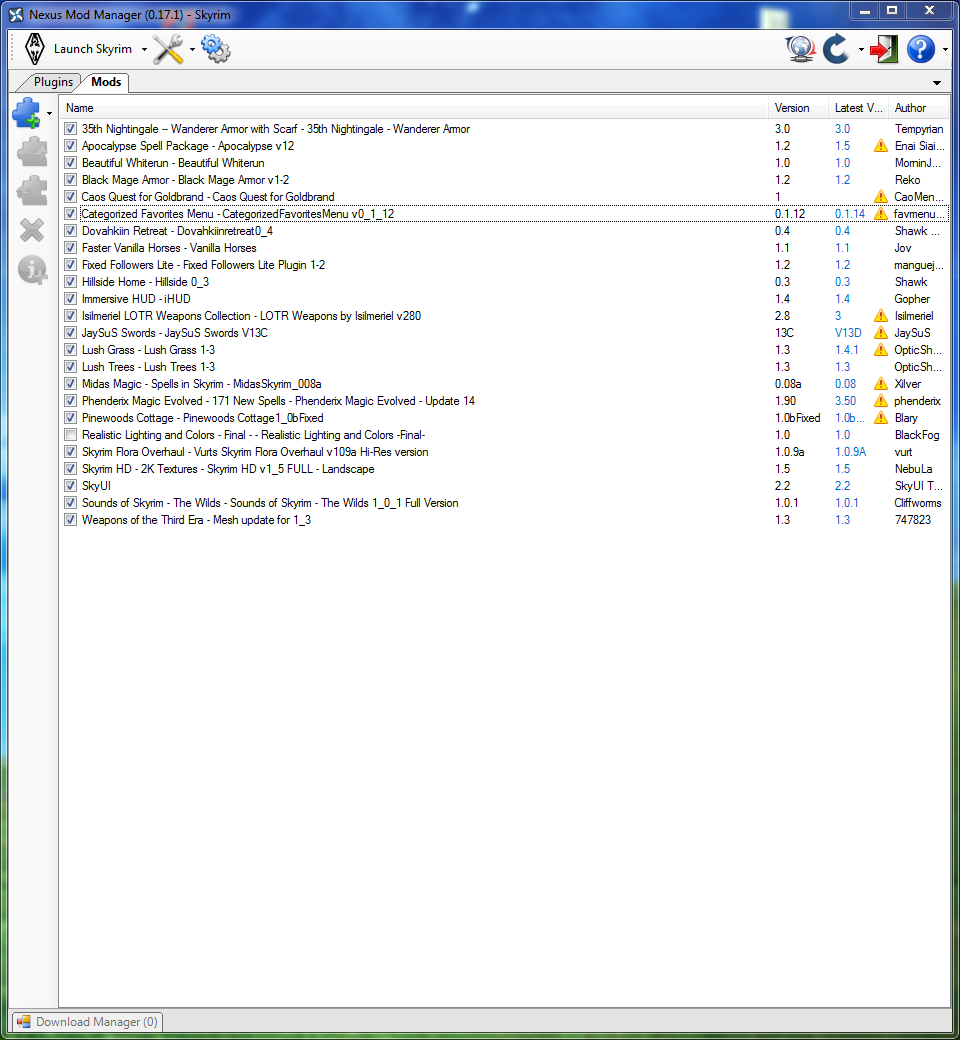The height and width of the screenshot is (1040, 960).
Task: Minimize the Nexus Mod Manager window
Action: [x=864, y=11]
